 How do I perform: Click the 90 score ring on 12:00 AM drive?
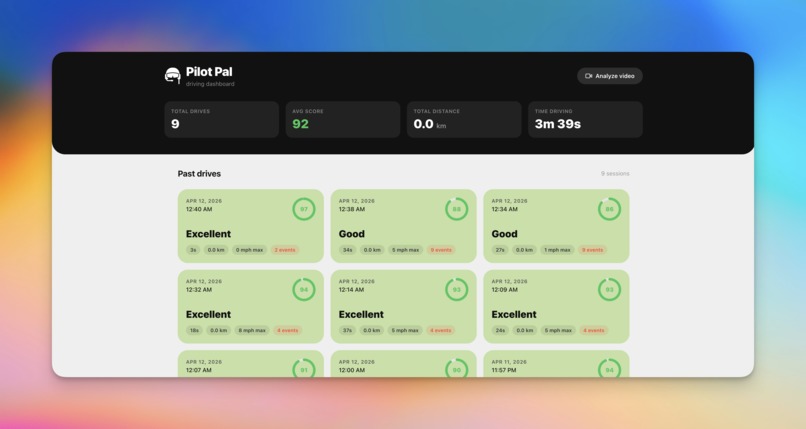(x=456, y=368)
